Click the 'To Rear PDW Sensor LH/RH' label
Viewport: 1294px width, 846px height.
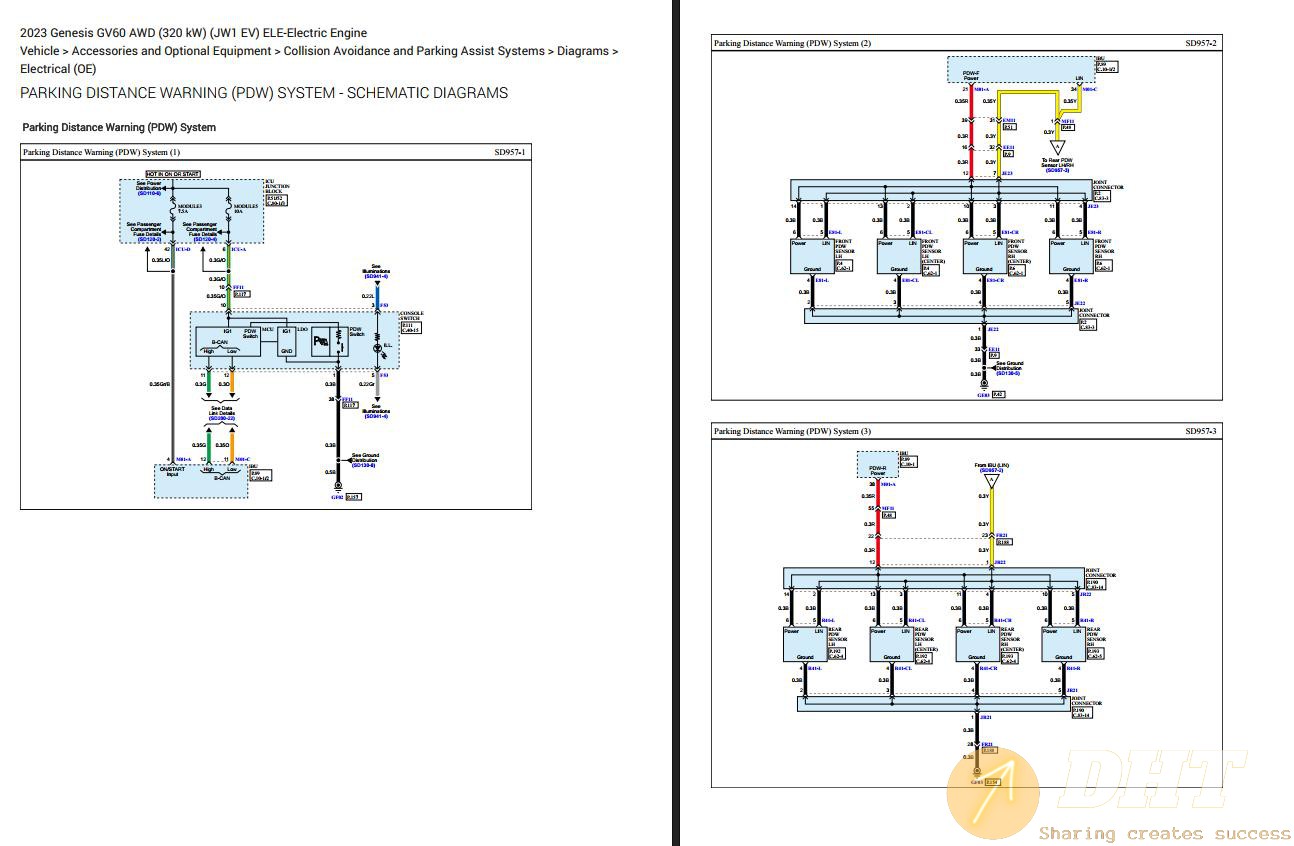[x=1058, y=163]
